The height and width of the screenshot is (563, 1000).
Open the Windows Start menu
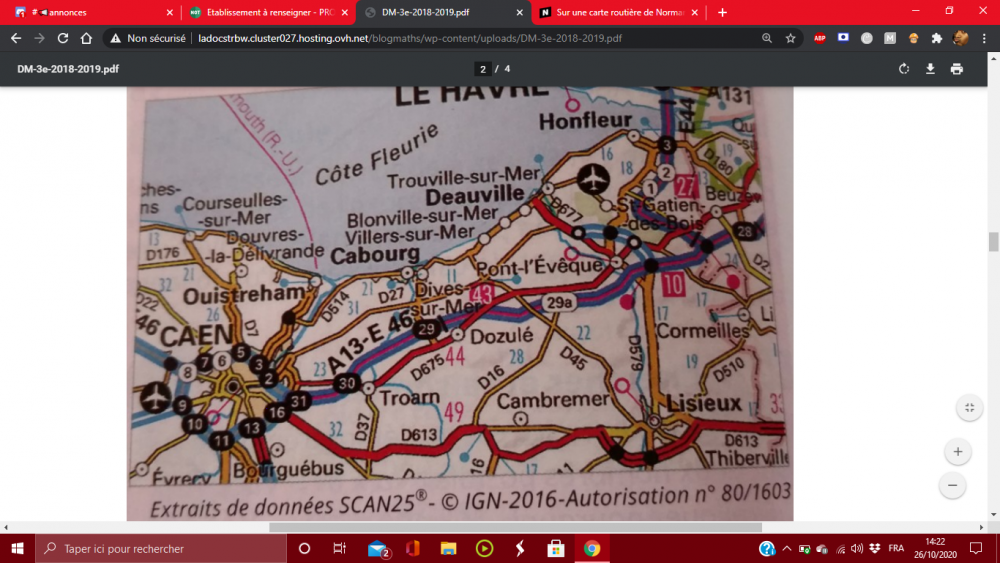click(x=17, y=548)
